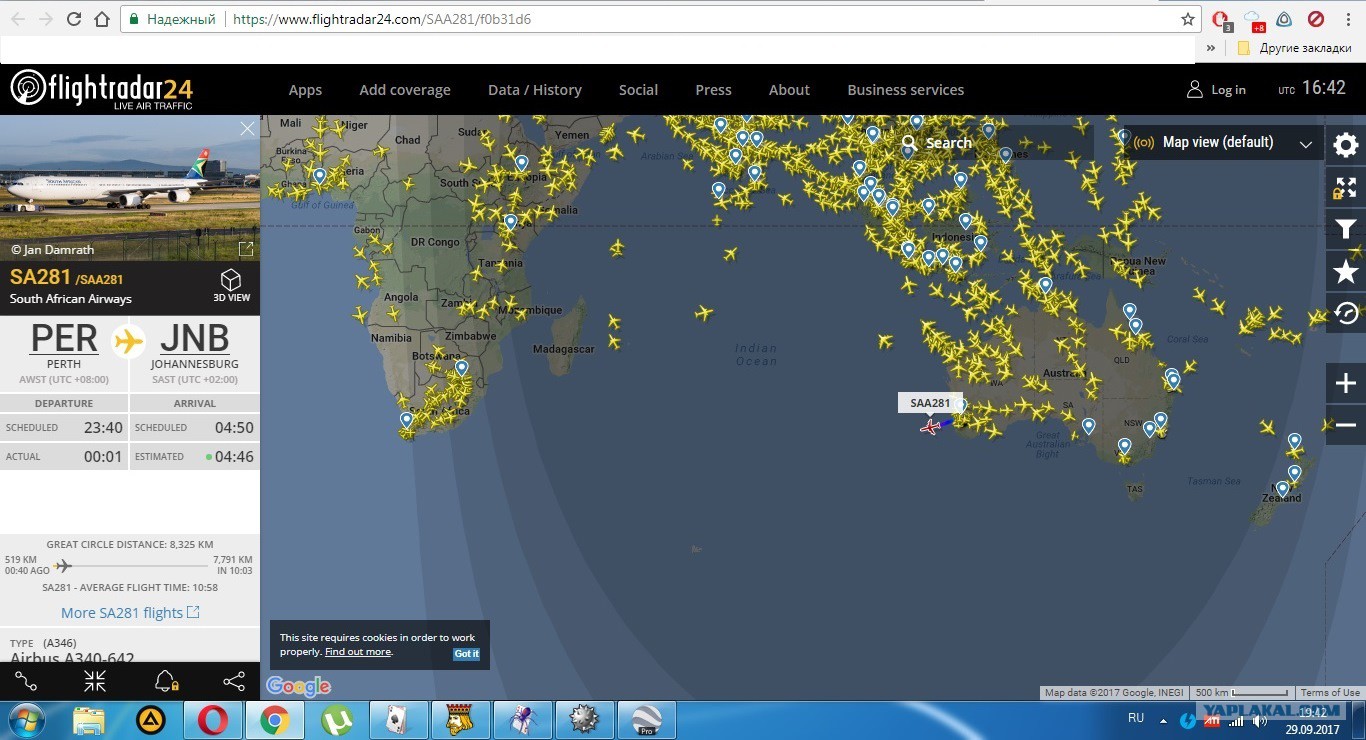Accept cookies with Got it button
1366x740 pixels.
pyautogui.click(x=467, y=653)
